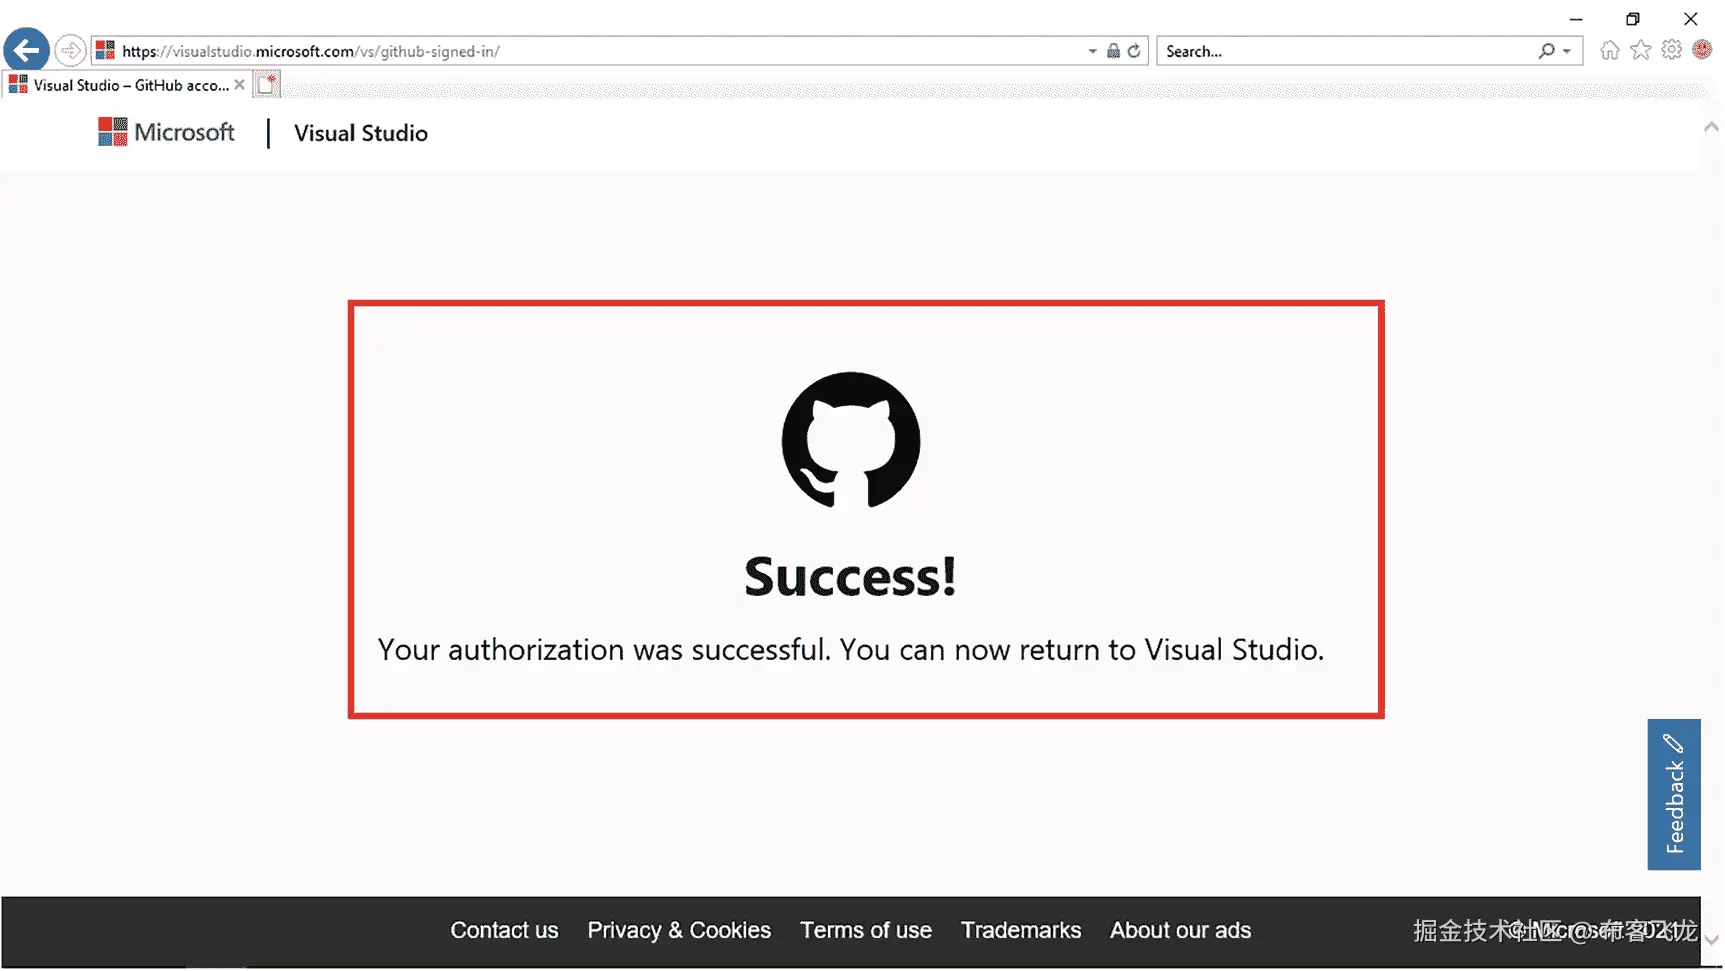Close the Visual Studio – GitHub tab
1725x971 pixels.
point(239,85)
